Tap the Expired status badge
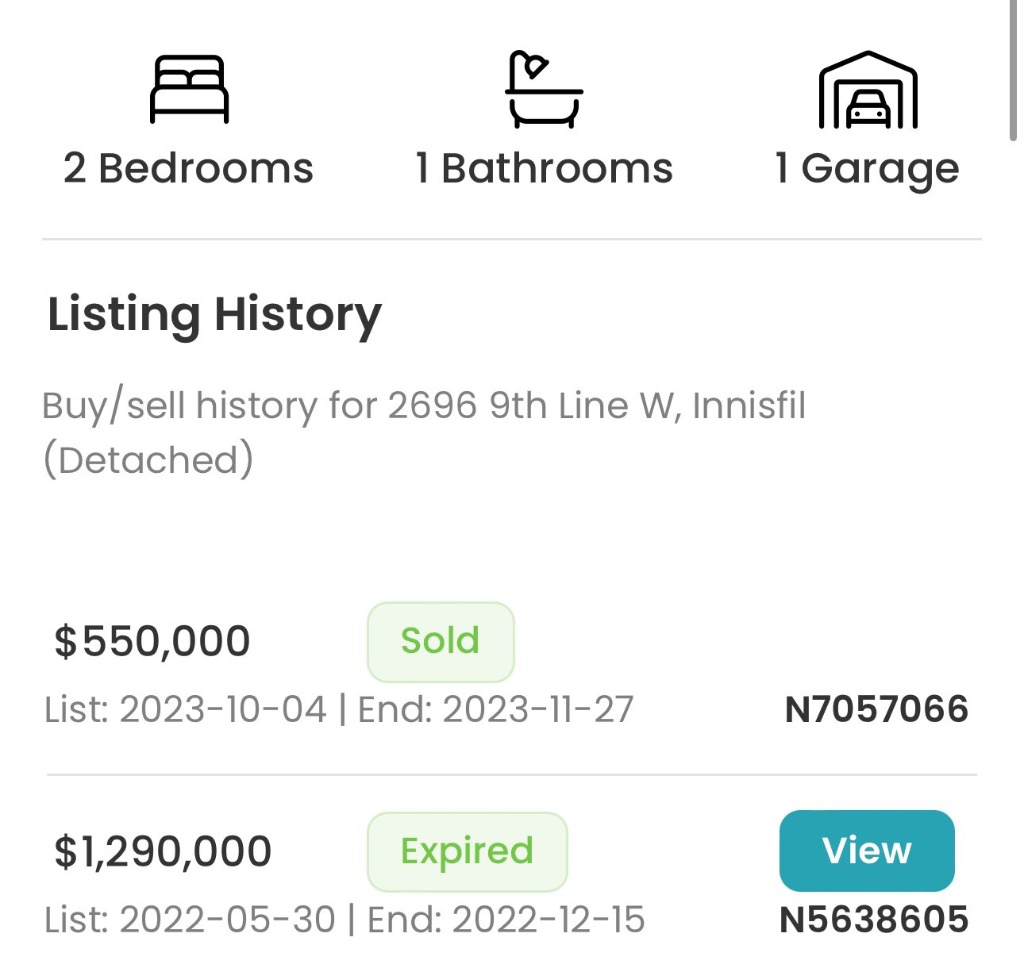1024x968 pixels. pyautogui.click(x=467, y=851)
